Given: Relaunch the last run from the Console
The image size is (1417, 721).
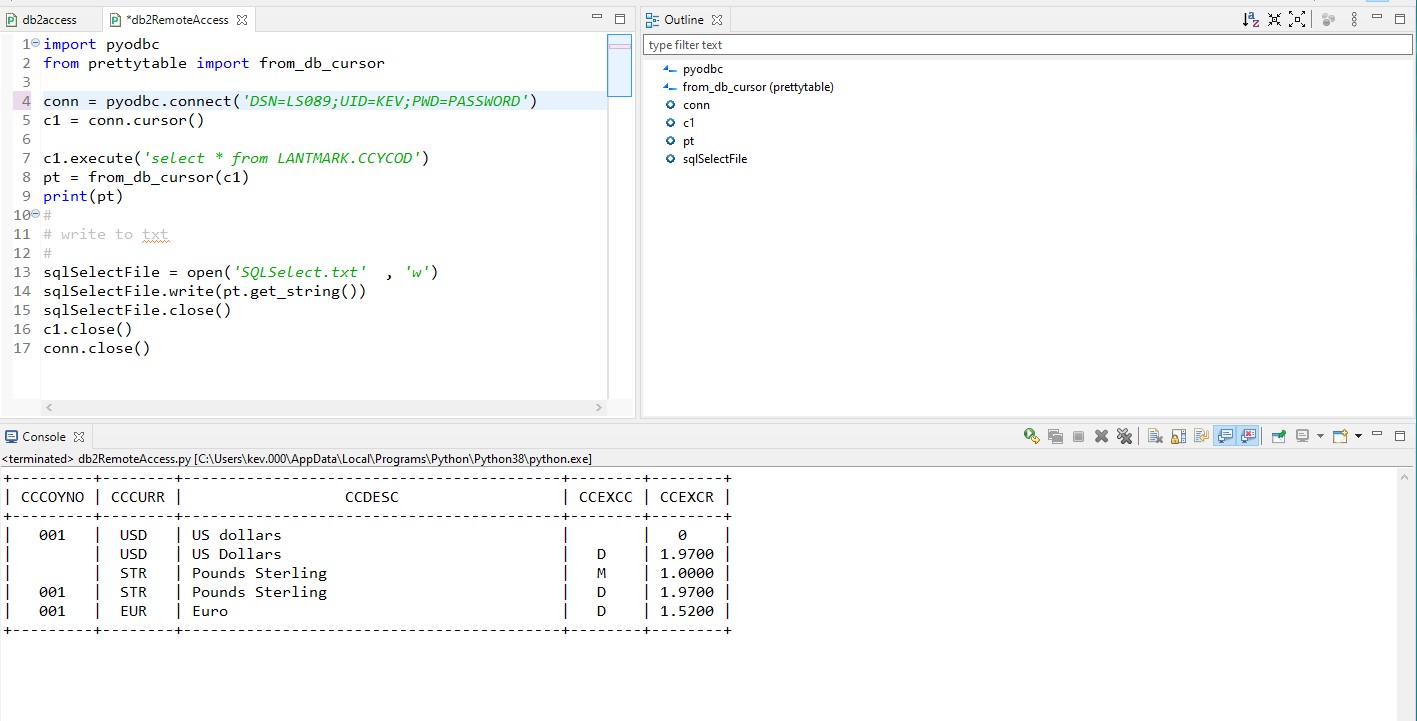Looking at the screenshot, I should (1032, 436).
